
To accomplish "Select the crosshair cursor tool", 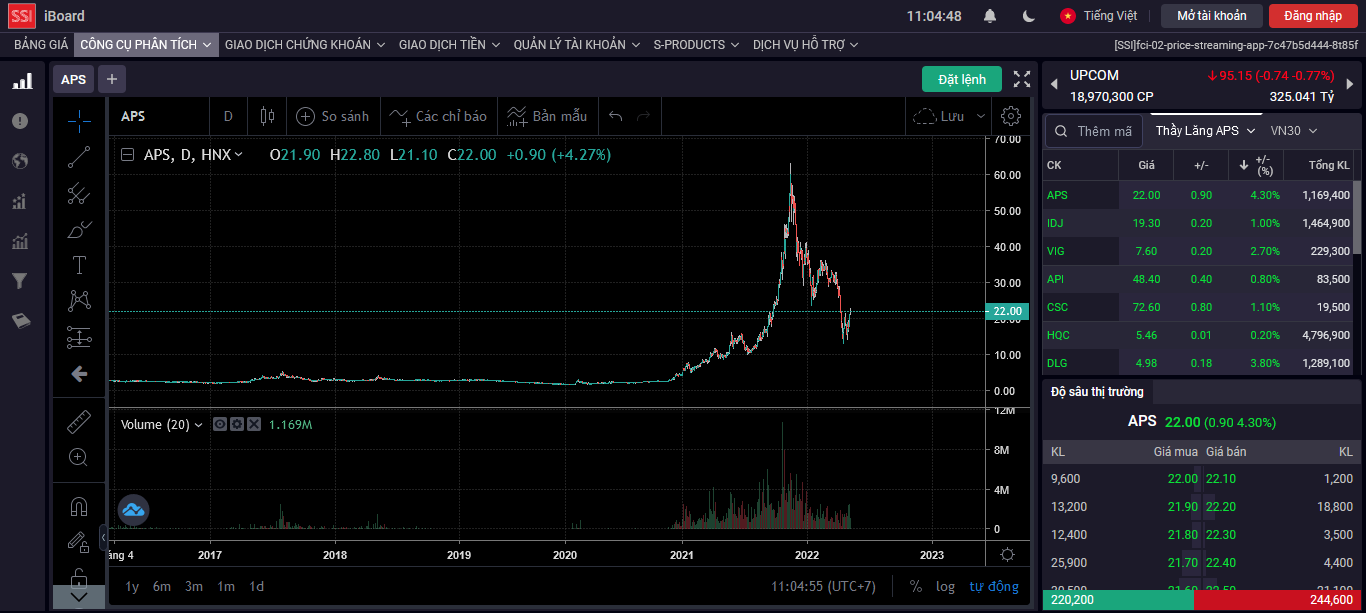I will point(79,121).
